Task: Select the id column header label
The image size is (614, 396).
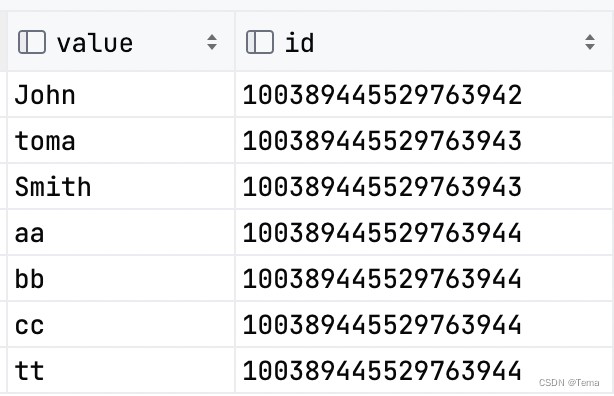Action: coord(299,42)
